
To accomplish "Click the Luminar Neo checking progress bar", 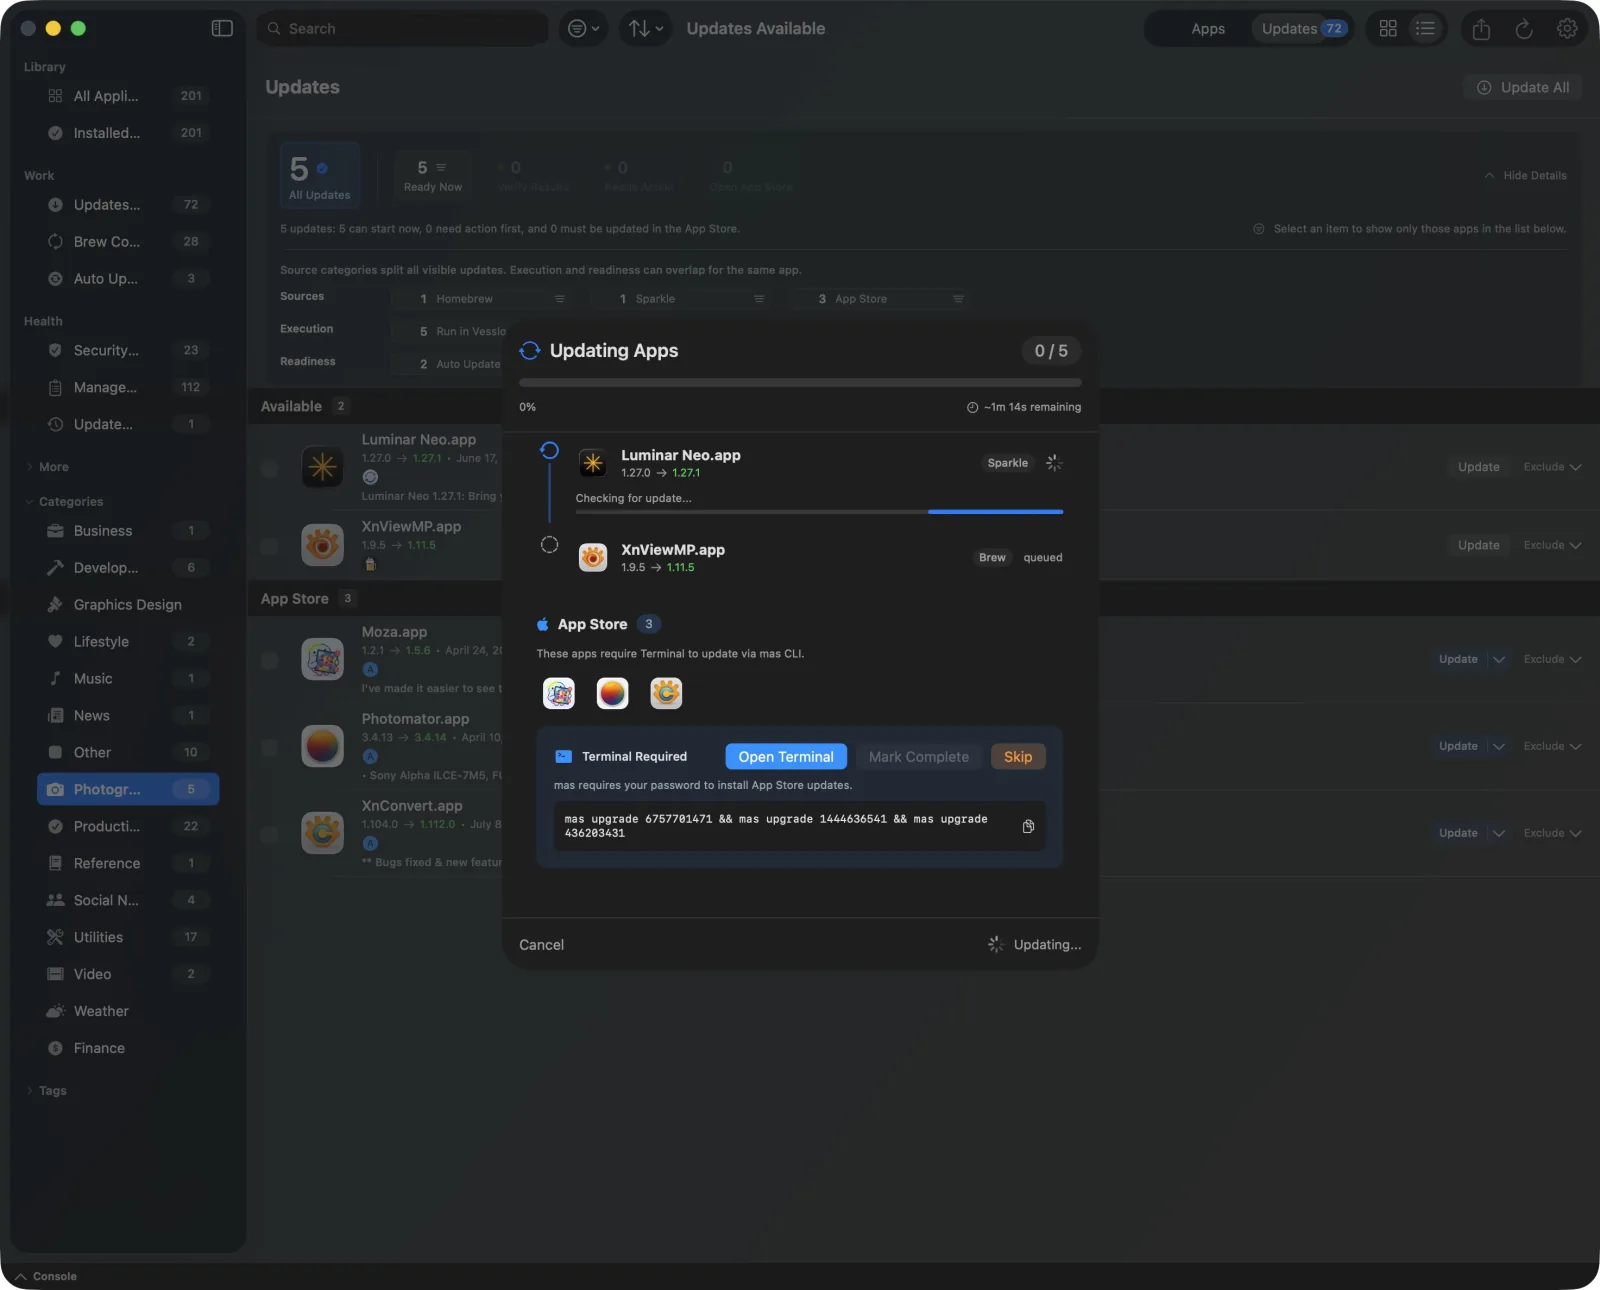I will point(819,512).
